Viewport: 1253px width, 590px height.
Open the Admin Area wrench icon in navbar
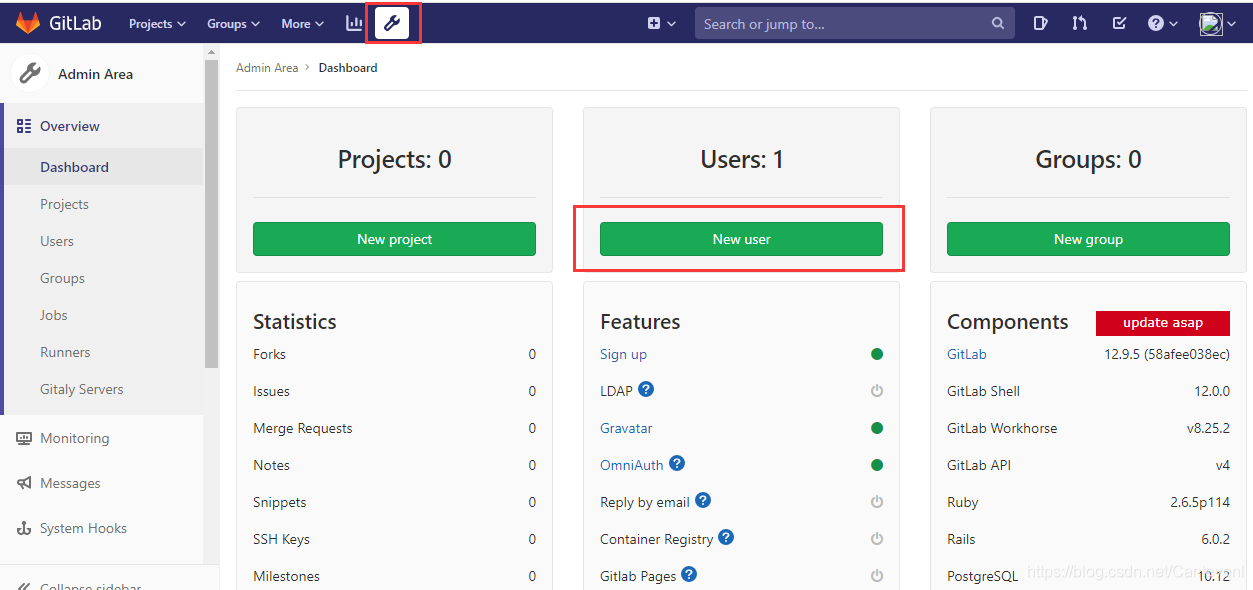[392, 23]
